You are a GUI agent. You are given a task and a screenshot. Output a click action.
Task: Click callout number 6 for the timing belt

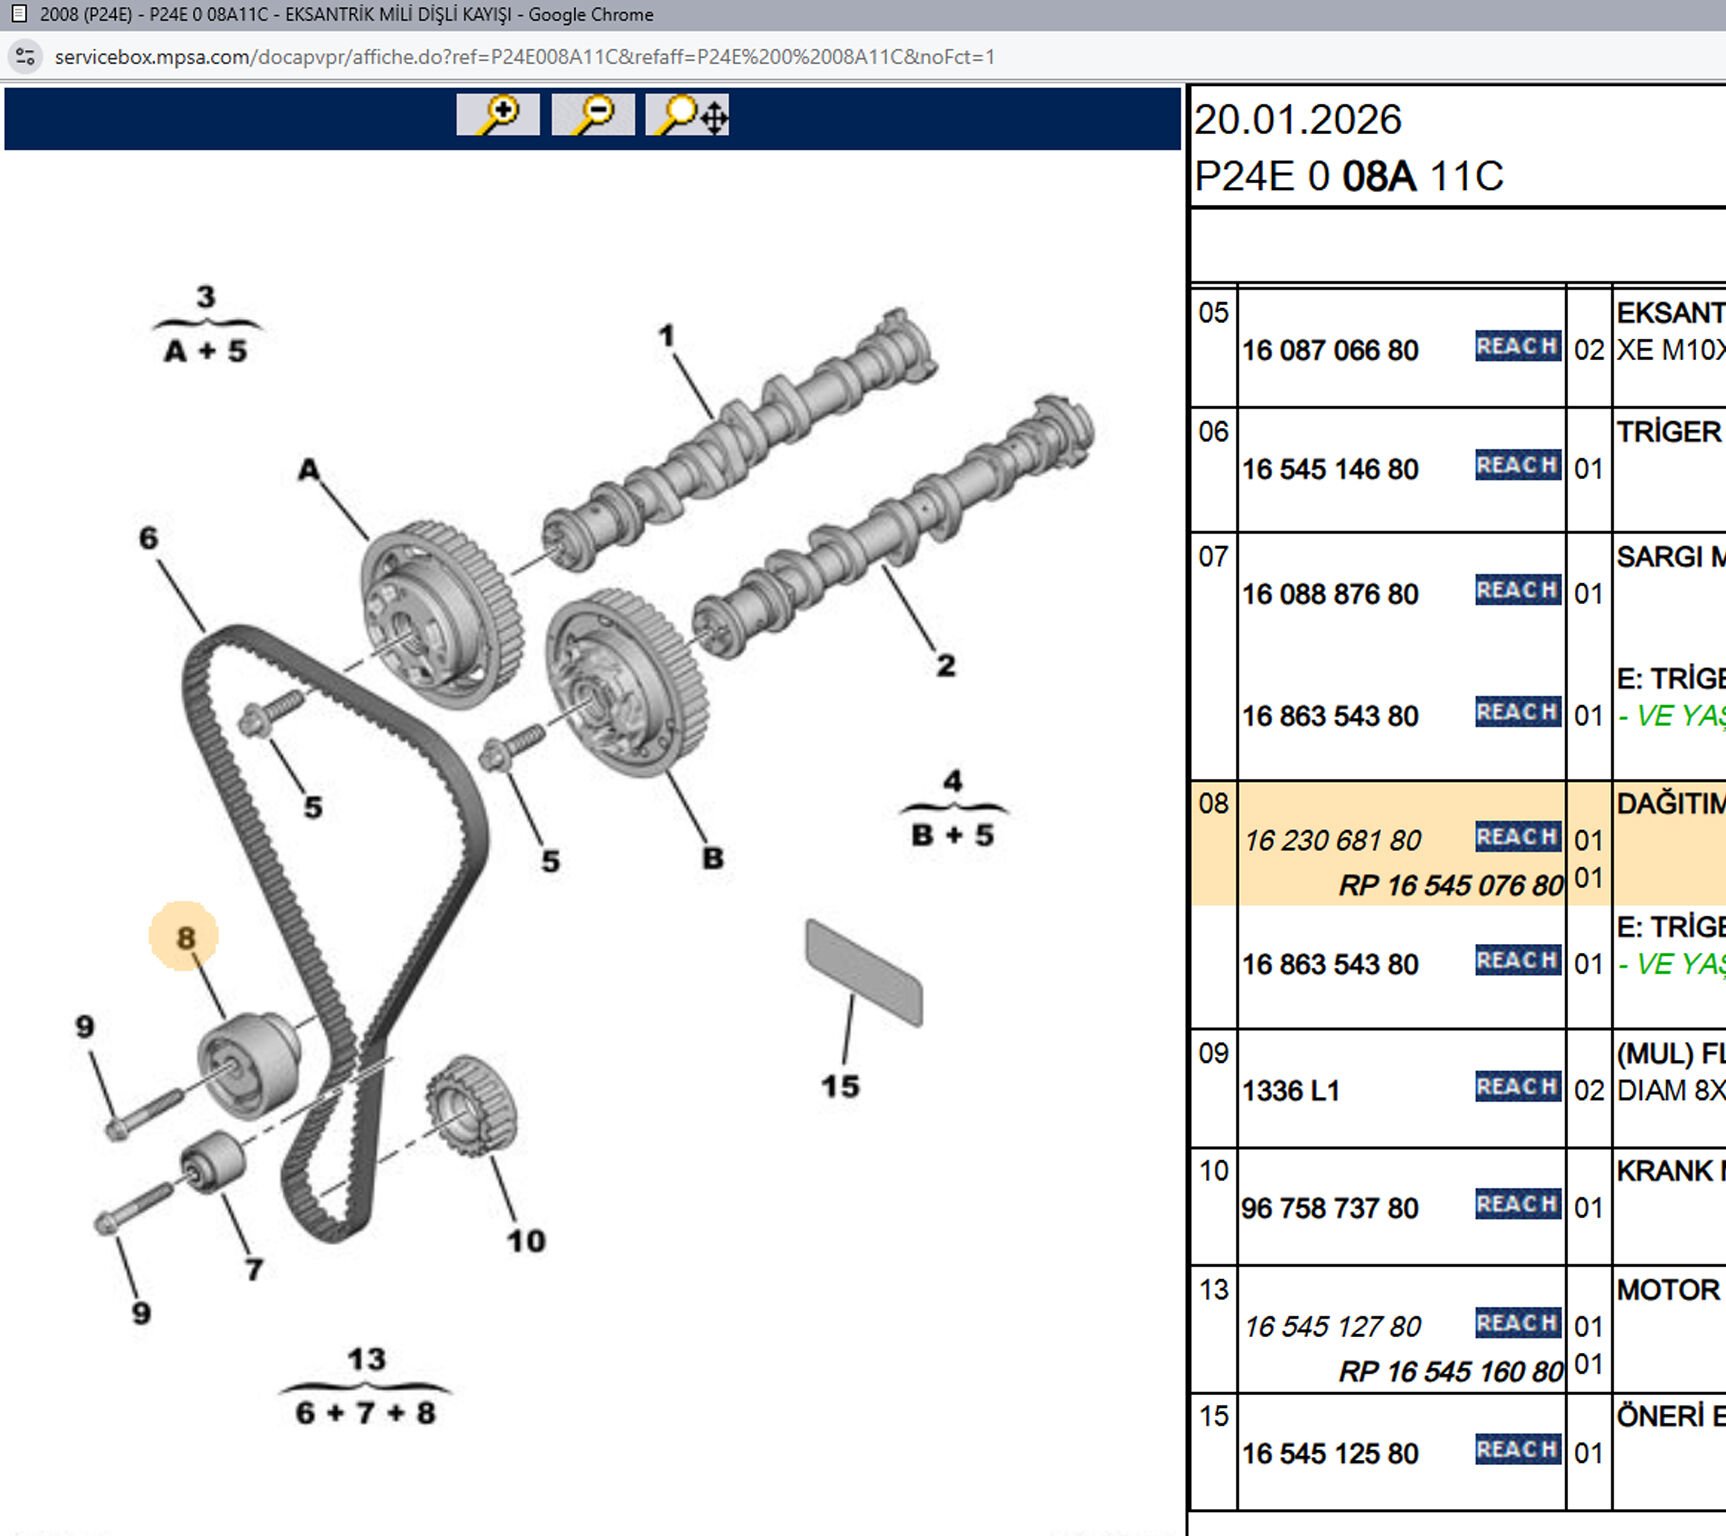[x=148, y=538]
